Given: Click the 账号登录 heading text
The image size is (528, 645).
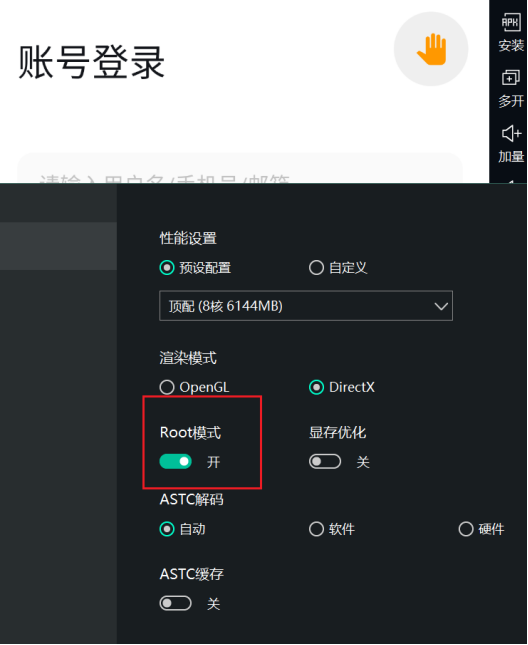Looking at the screenshot, I should (x=91, y=62).
